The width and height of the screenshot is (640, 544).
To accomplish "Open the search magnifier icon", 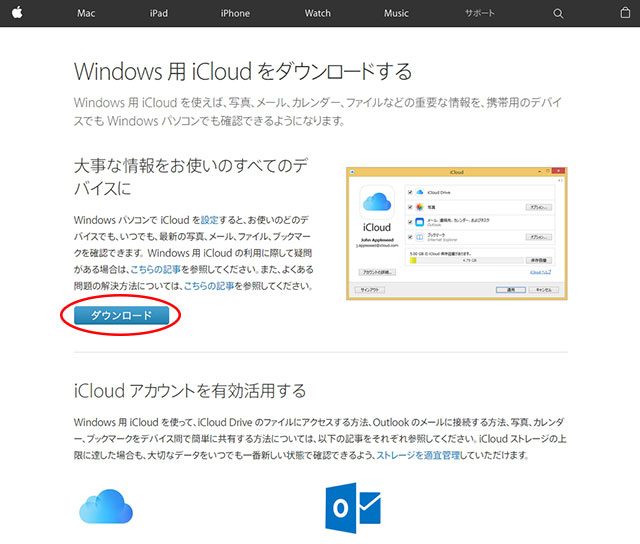I will click(x=558, y=13).
